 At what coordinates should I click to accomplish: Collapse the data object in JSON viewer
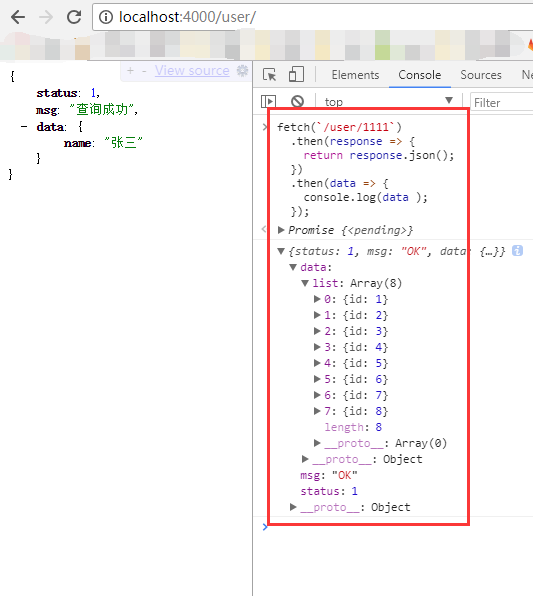[24, 127]
